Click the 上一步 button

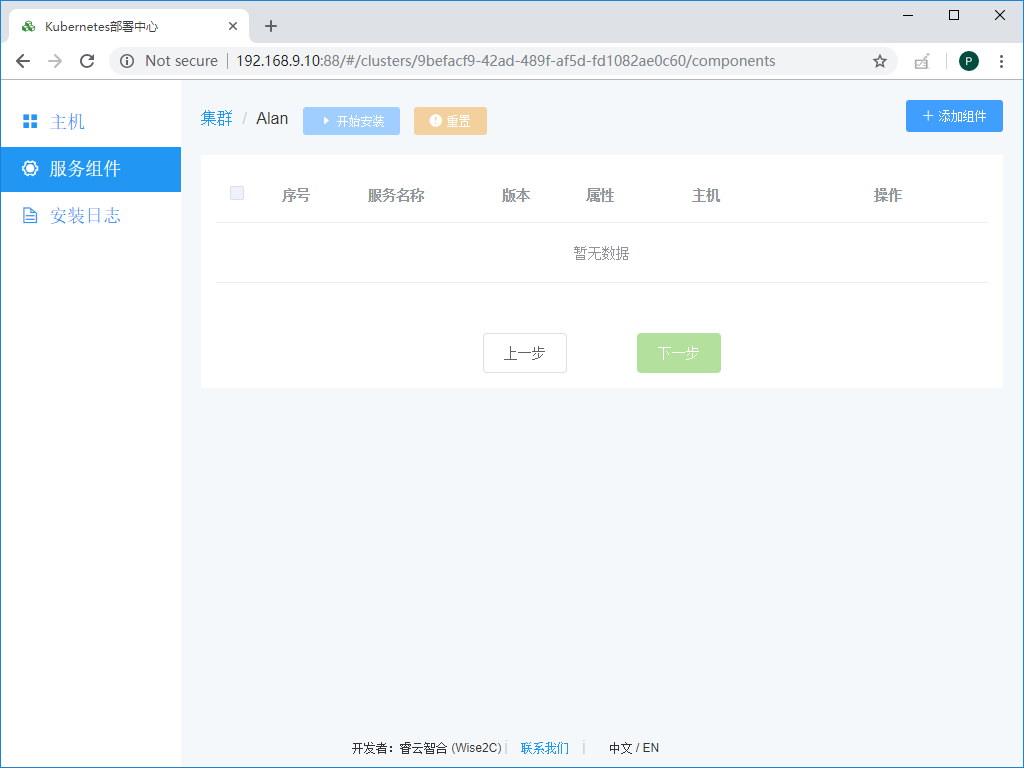[x=524, y=353]
